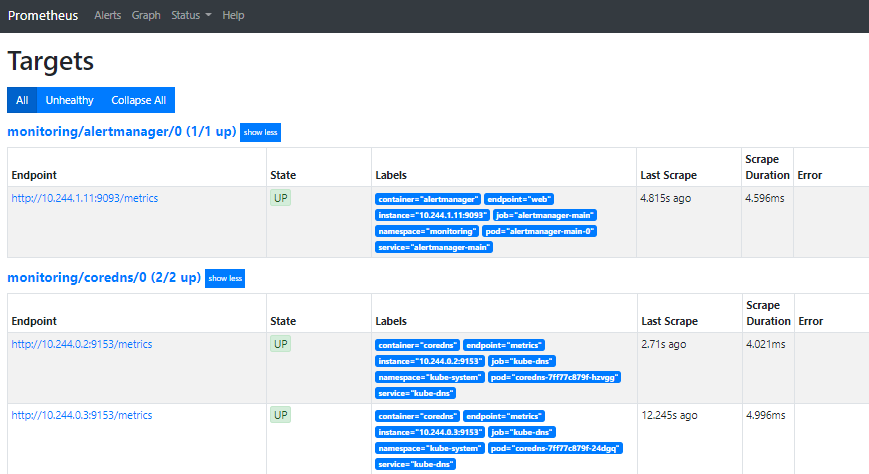Open endpoint http://10.244.0.2:9153/metrics

coord(82,344)
